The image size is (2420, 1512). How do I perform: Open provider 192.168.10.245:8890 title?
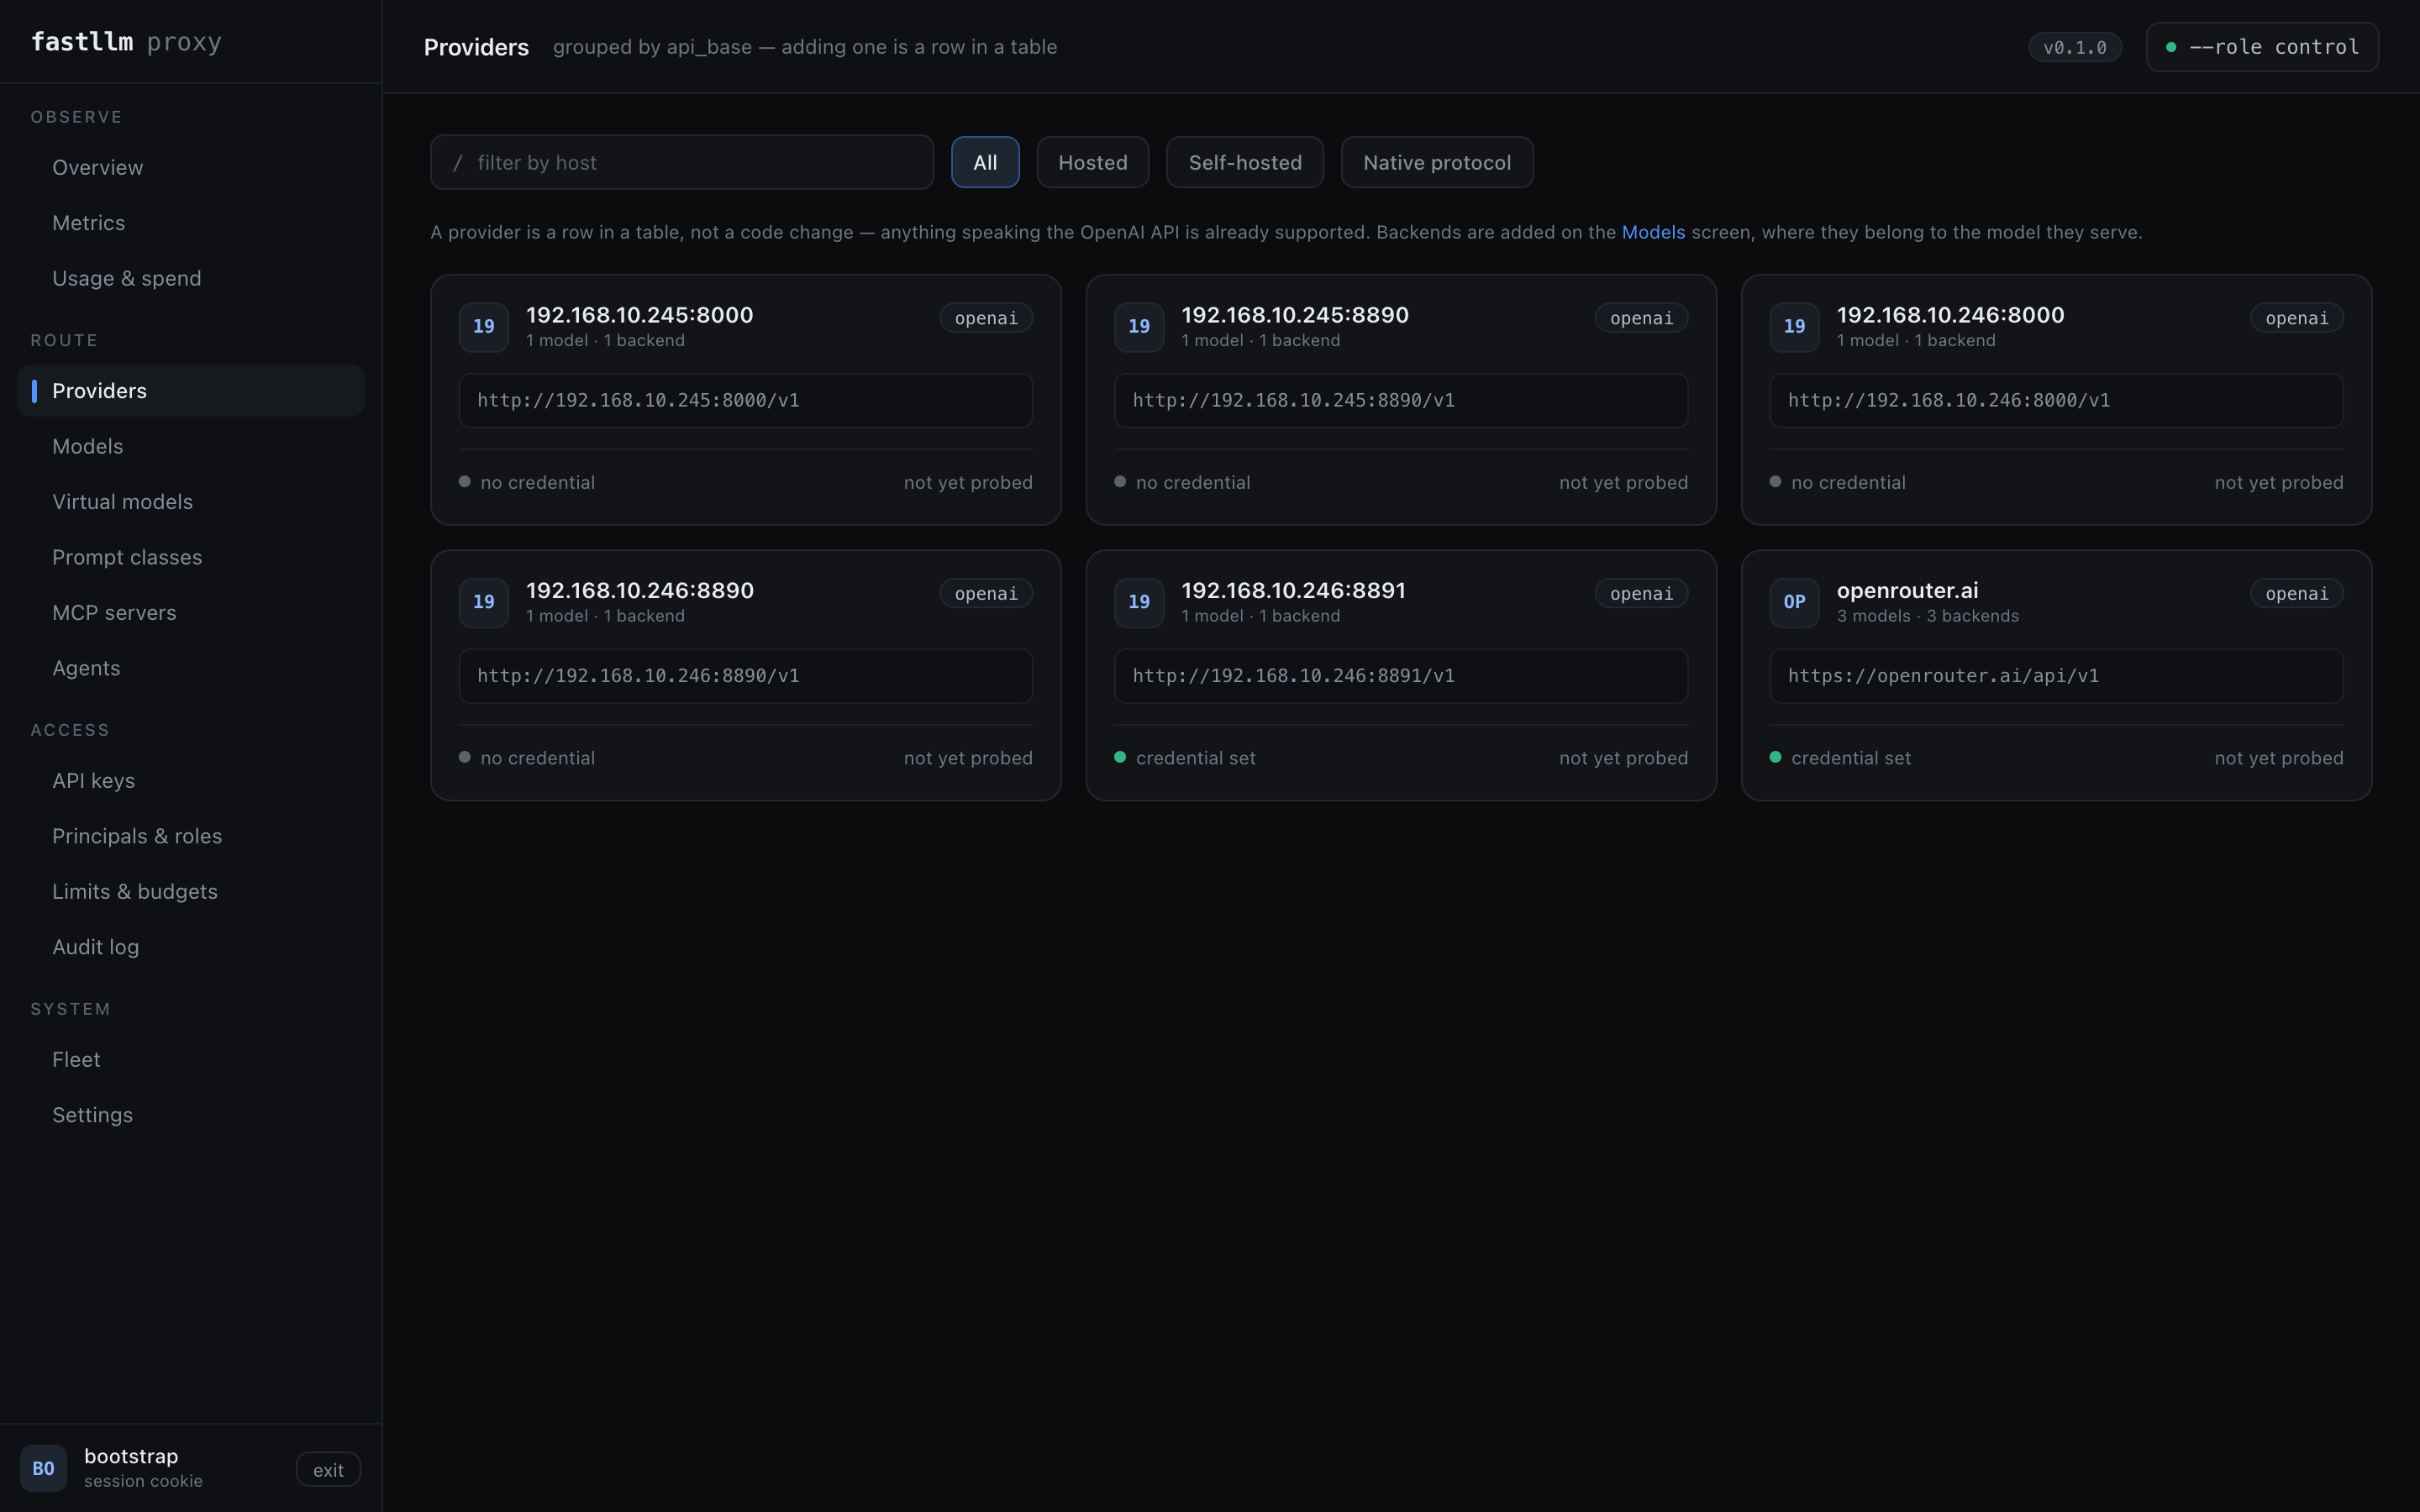coord(1295,315)
